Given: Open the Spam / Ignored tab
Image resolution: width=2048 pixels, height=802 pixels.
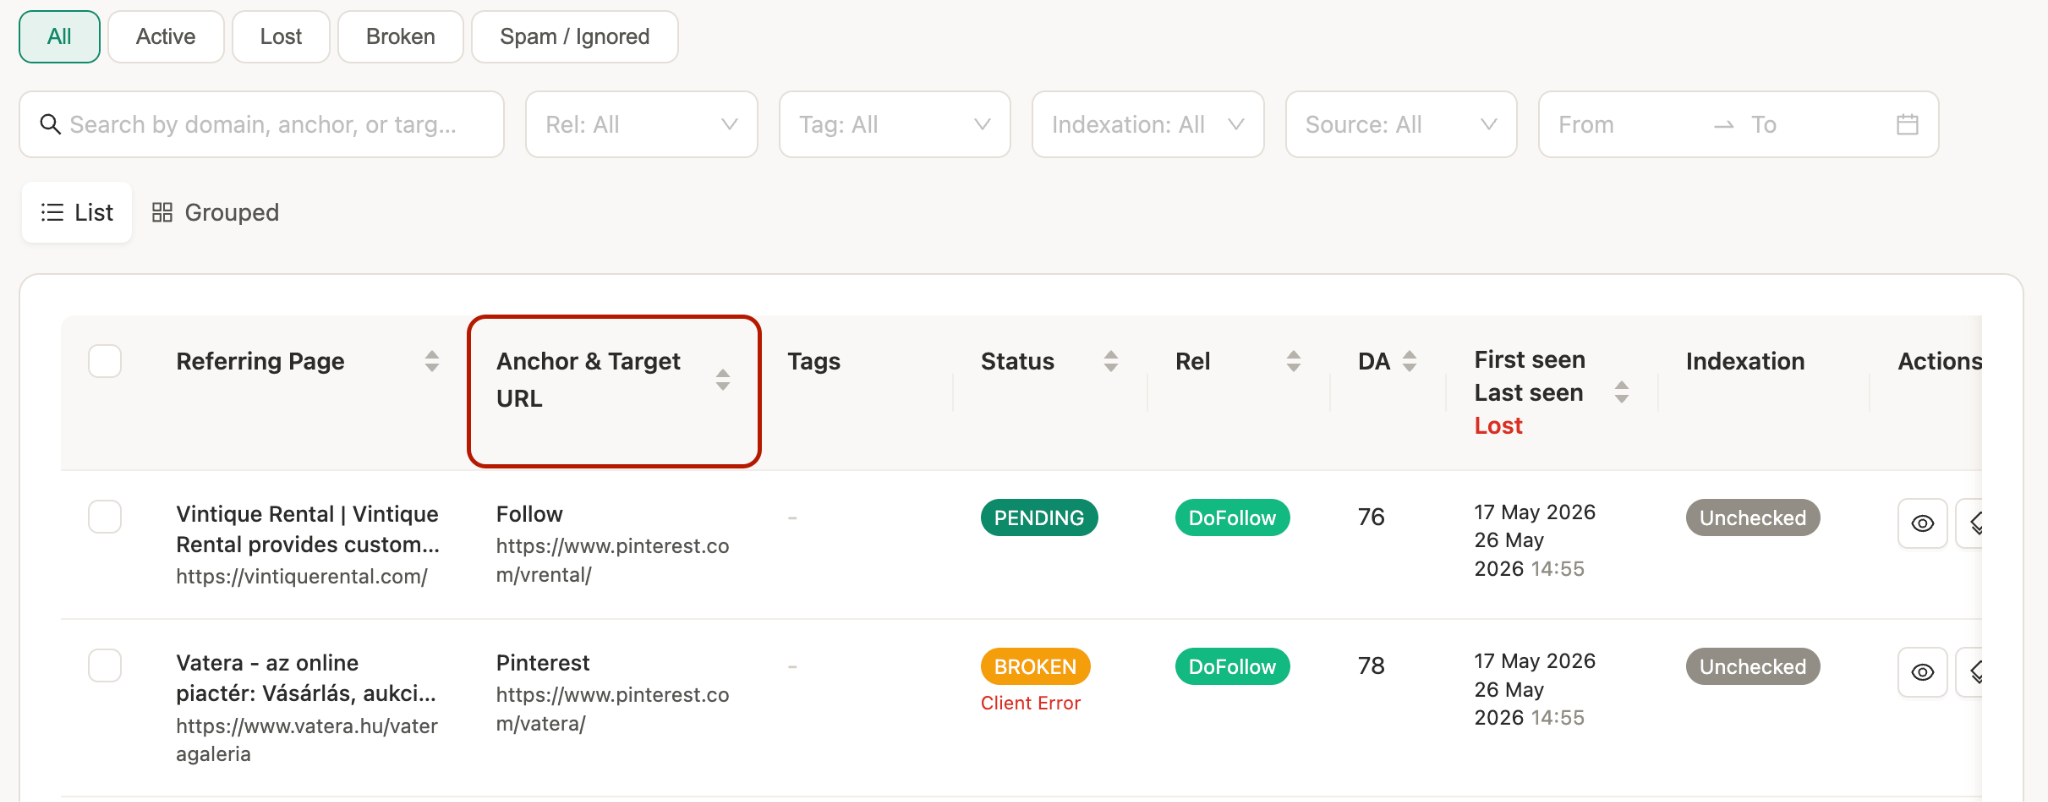Looking at the screenshot, I should tap(574, 37).
